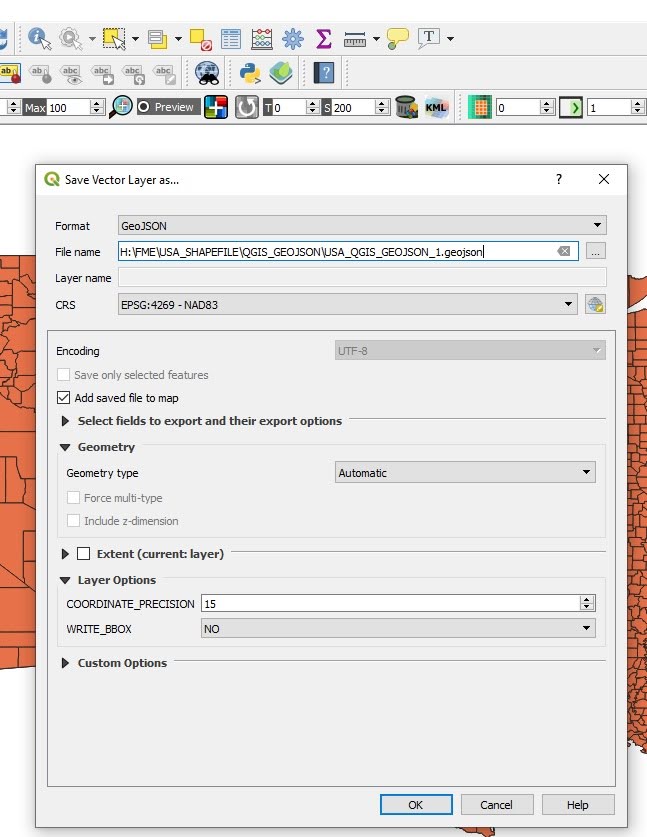Open the field calculator abacus icon

262,39
